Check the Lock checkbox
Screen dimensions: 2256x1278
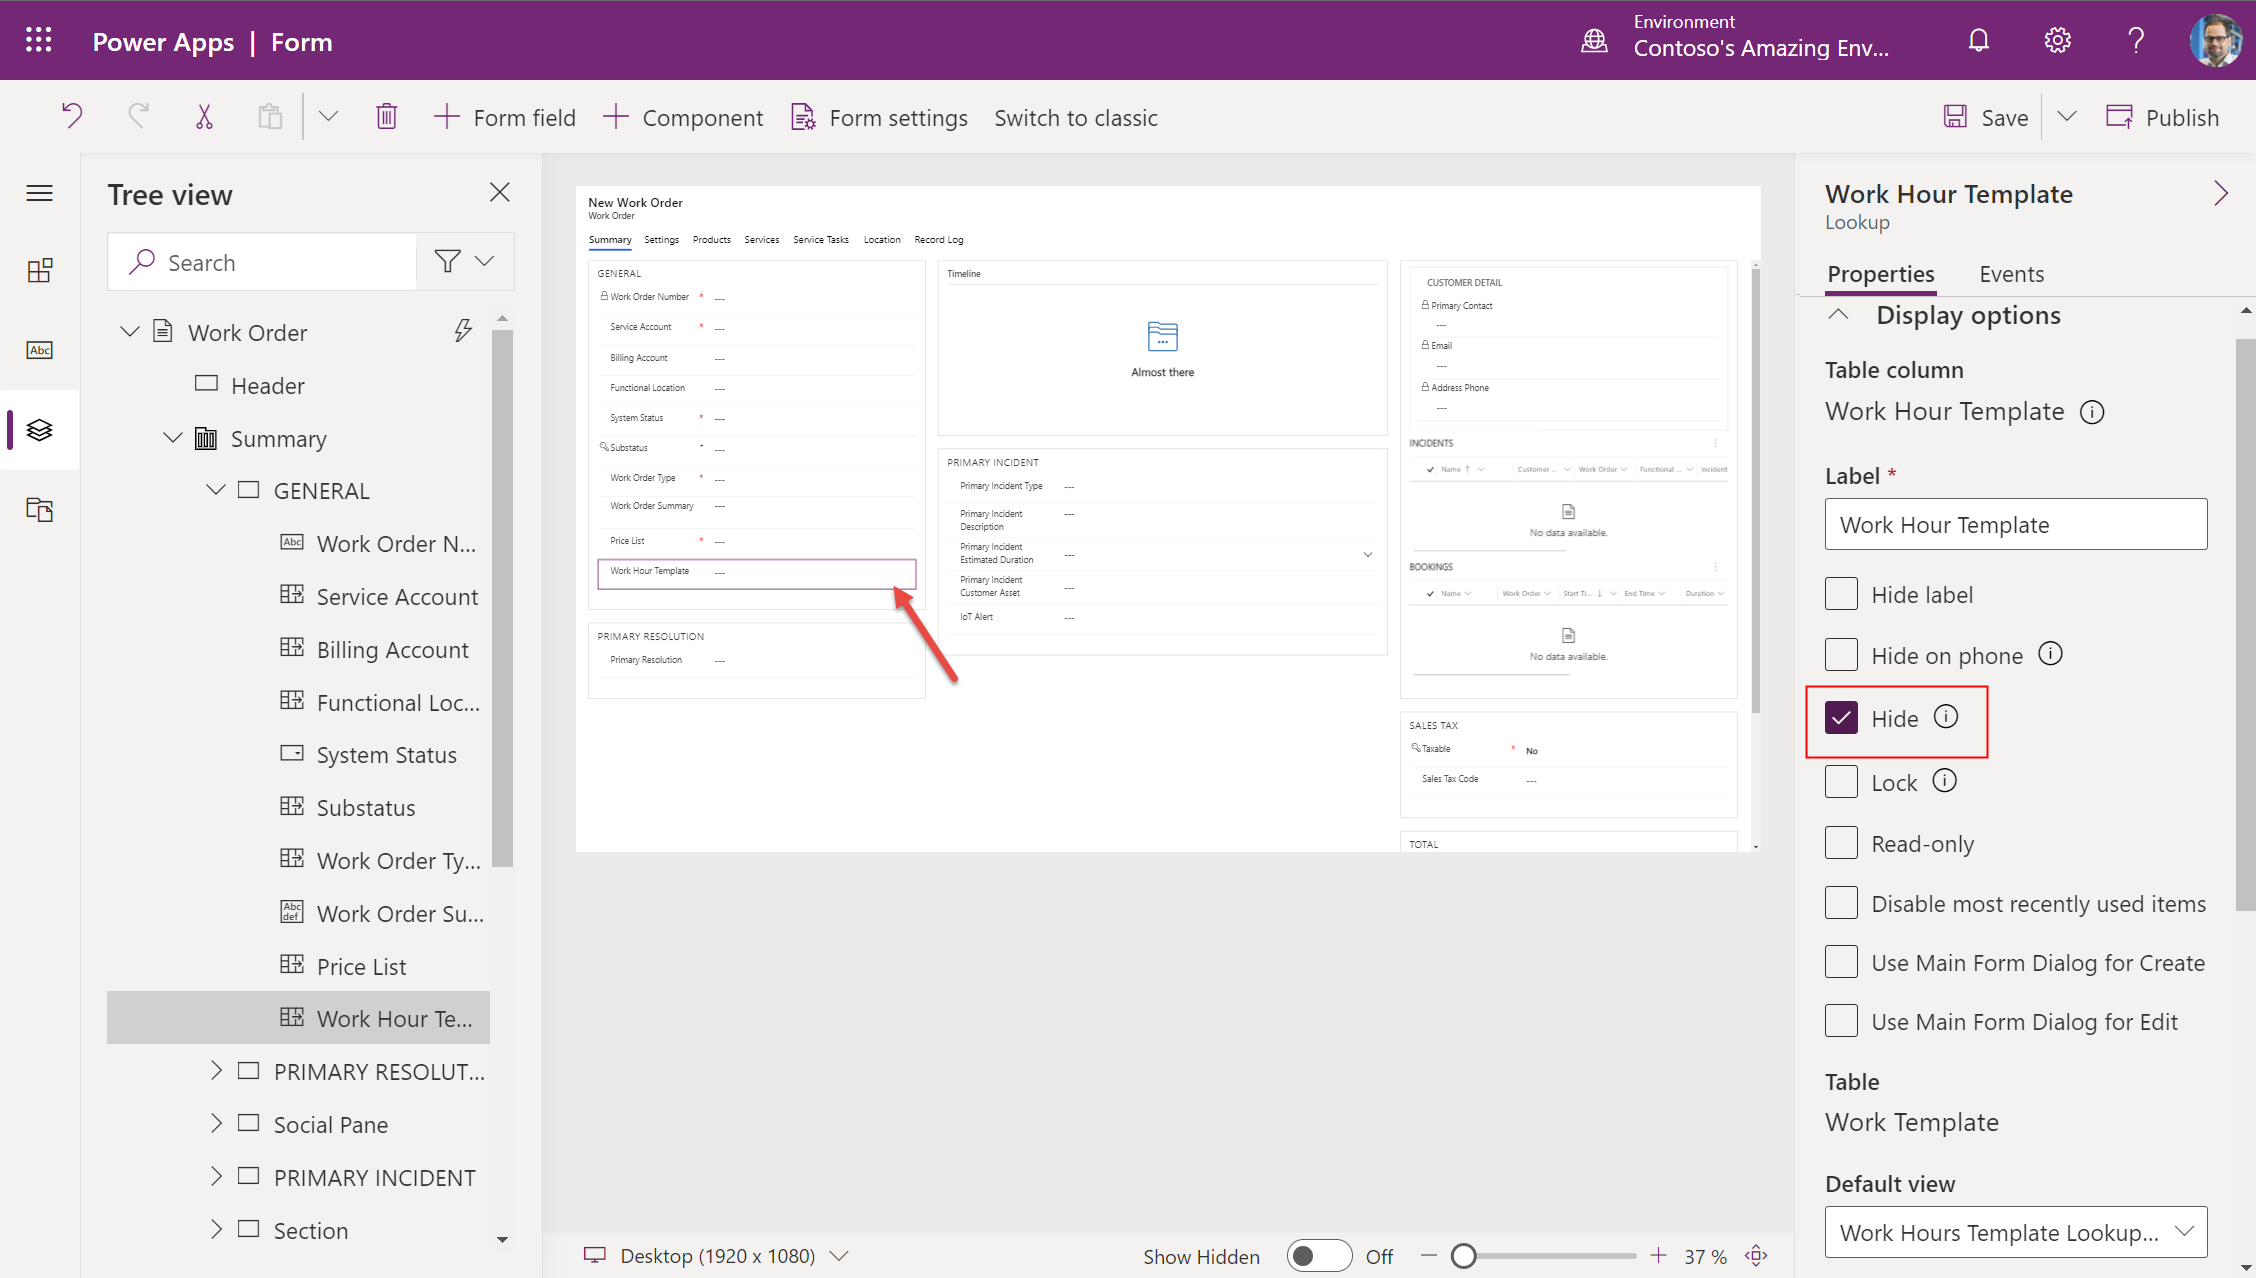[1841, 782]
